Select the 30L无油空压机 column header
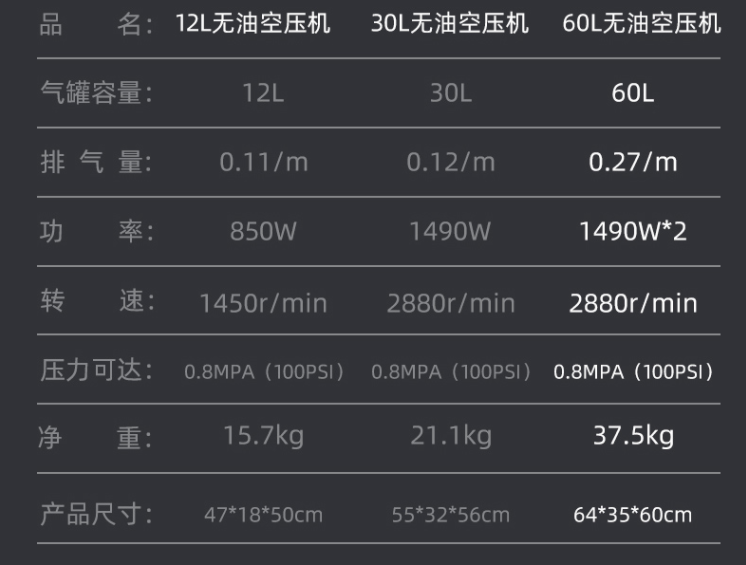746x565 pixels. pyautogui.click(x=450, y=23)
